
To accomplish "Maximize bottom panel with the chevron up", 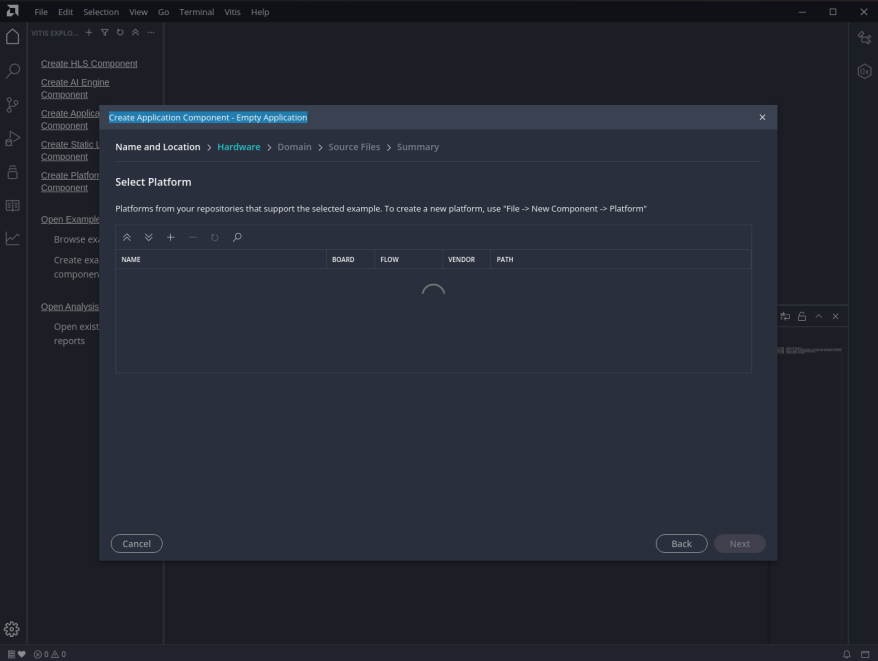I will [x=819, y=316].
